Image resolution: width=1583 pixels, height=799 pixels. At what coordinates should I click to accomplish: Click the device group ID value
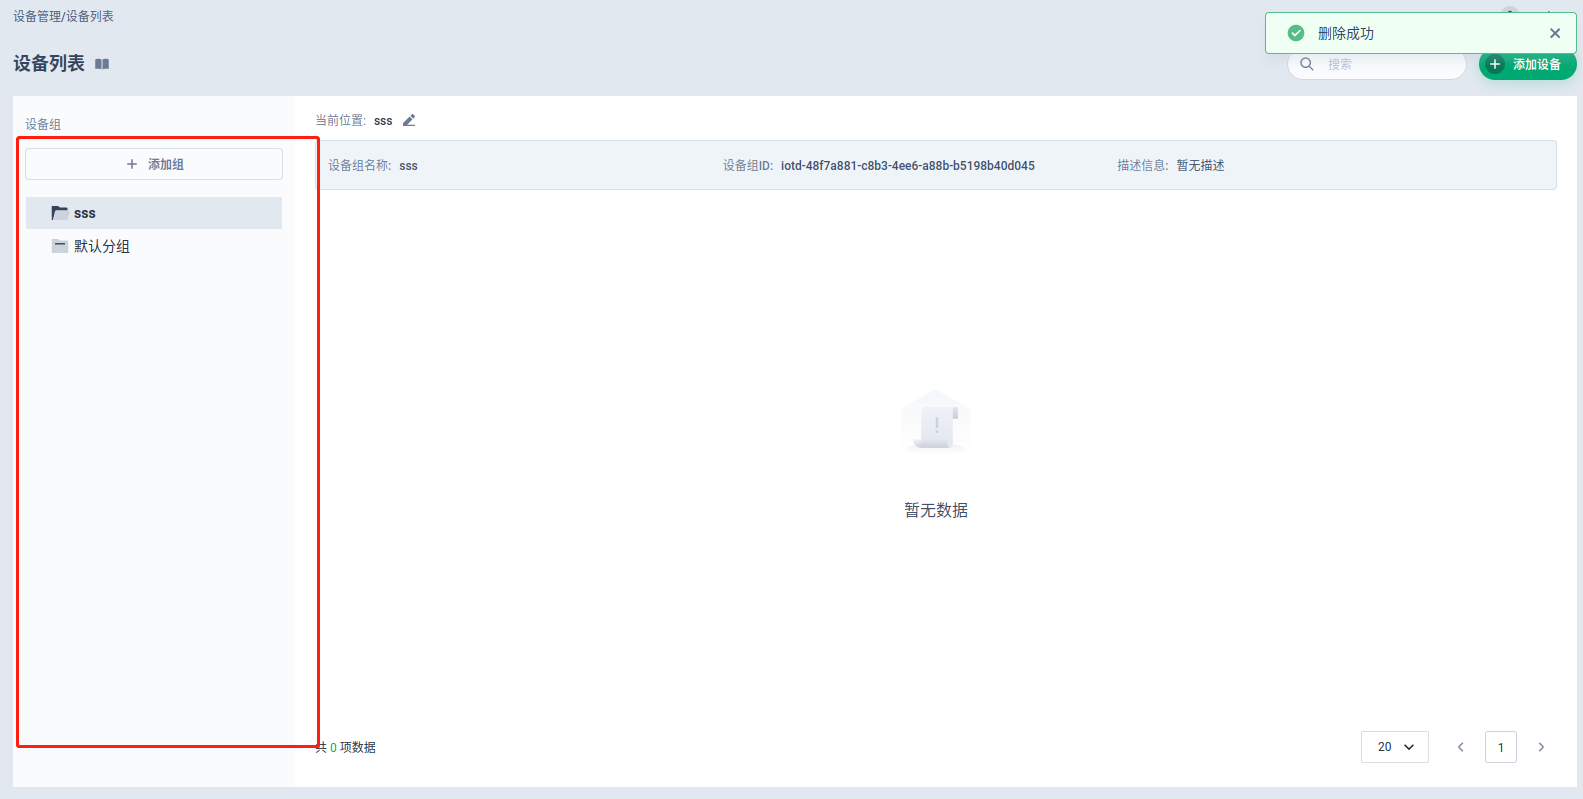click(907, 166)
